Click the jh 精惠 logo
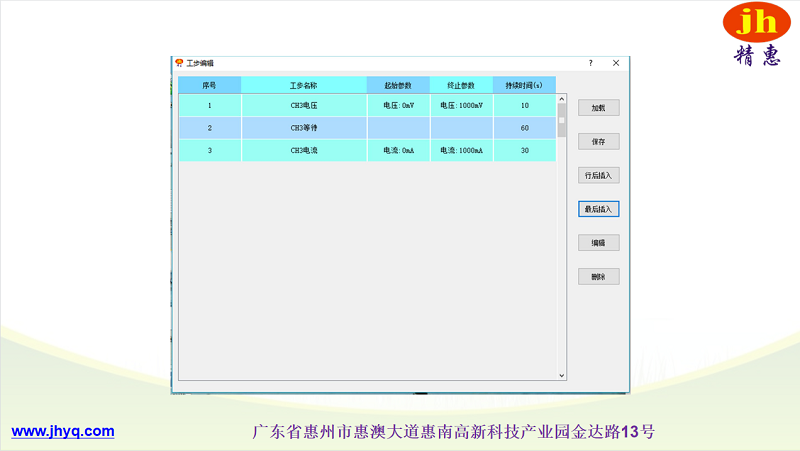800x451 pixels. (757, 34)
